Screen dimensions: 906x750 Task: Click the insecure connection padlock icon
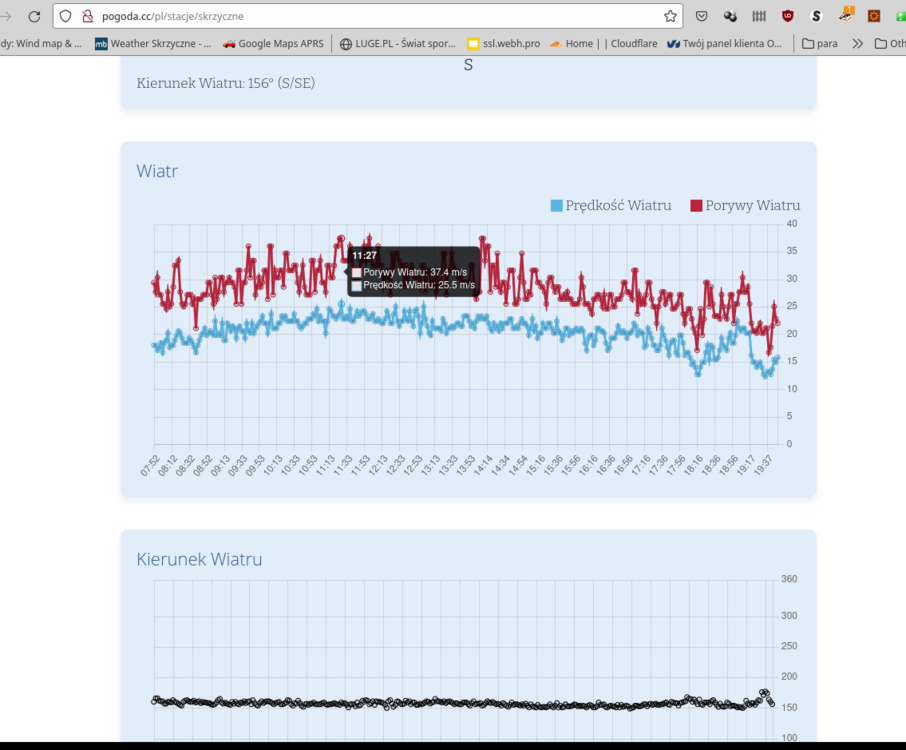coord(87,16)
